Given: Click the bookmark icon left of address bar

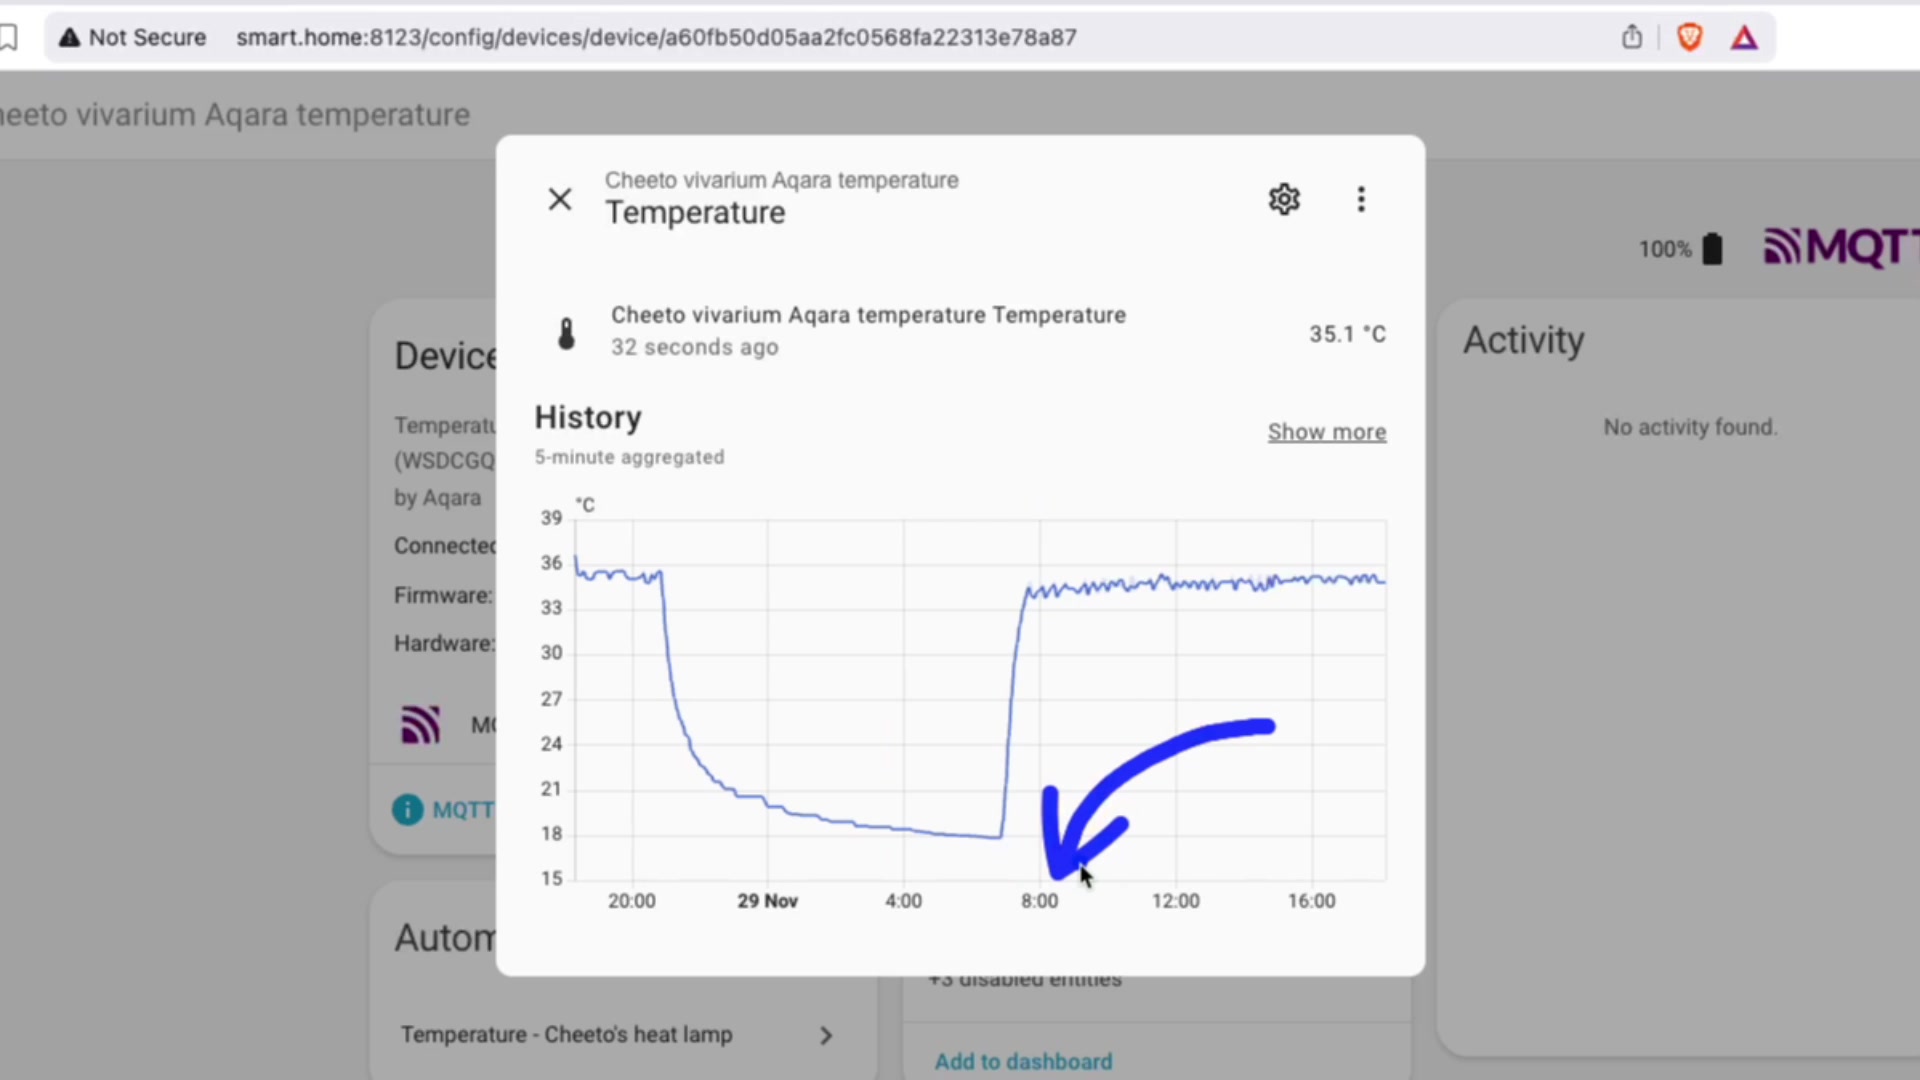Looking at the screenshot, I should (9, 38).
